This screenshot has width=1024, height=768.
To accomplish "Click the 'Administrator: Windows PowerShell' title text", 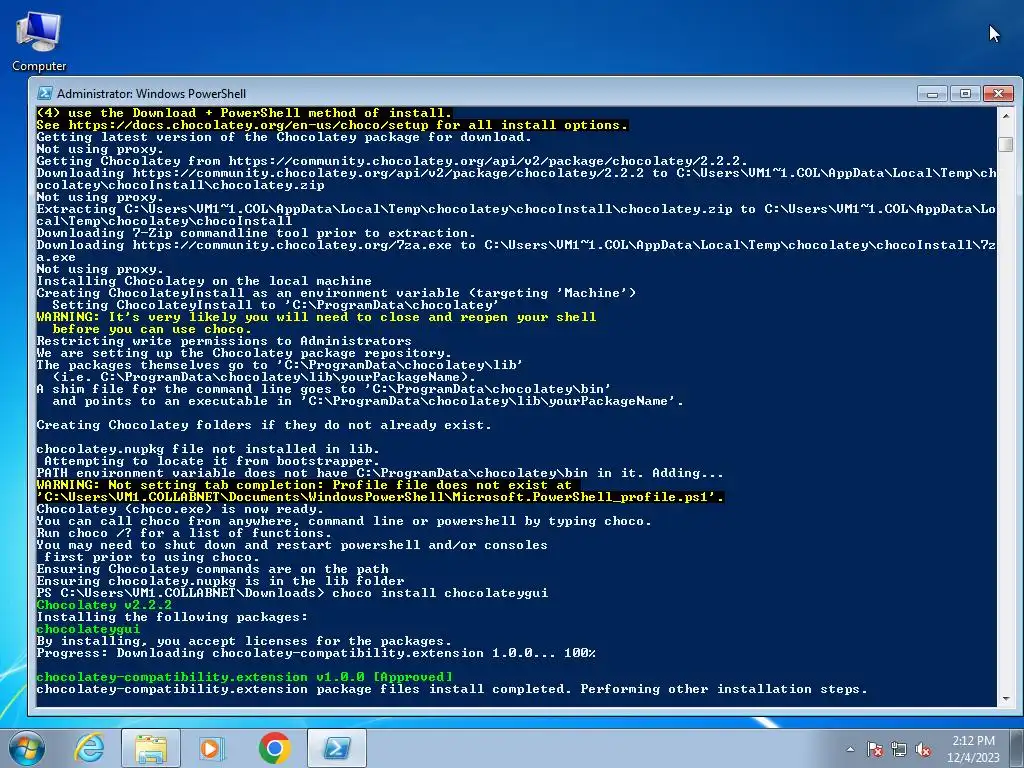I will coord(152,93).
